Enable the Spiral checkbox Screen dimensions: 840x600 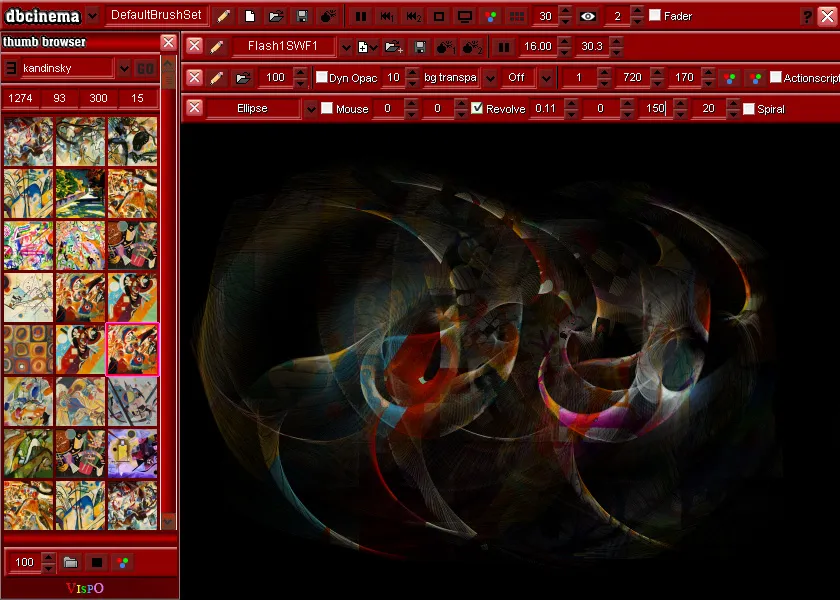tap(749, 108)
